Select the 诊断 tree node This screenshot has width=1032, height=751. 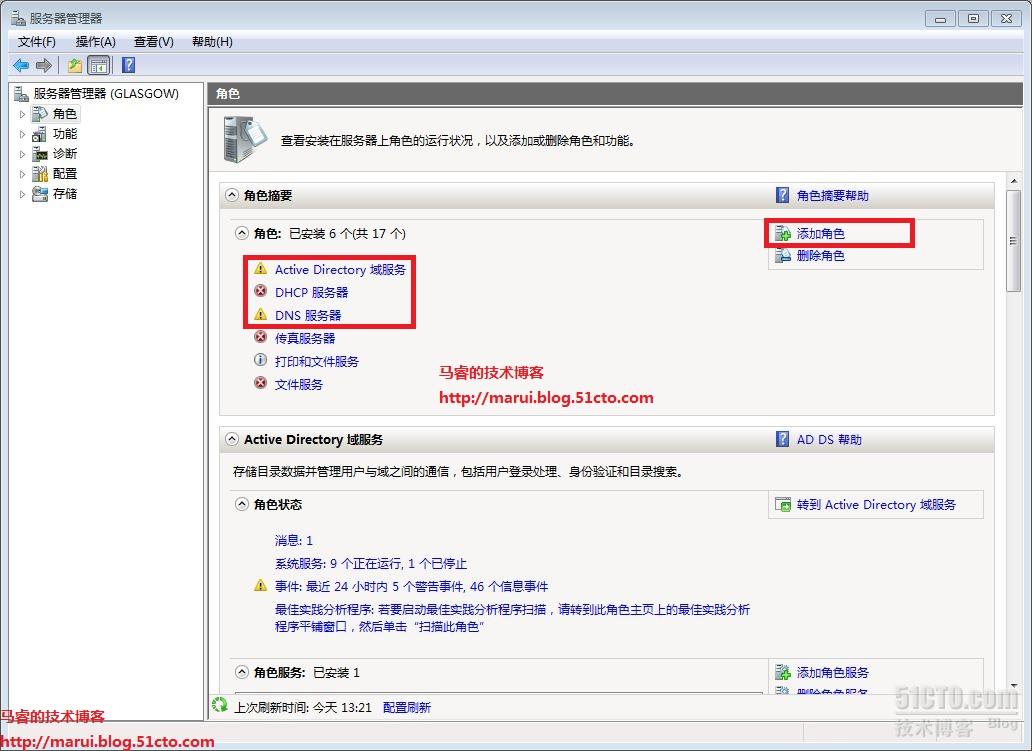(x=65, y=153)
